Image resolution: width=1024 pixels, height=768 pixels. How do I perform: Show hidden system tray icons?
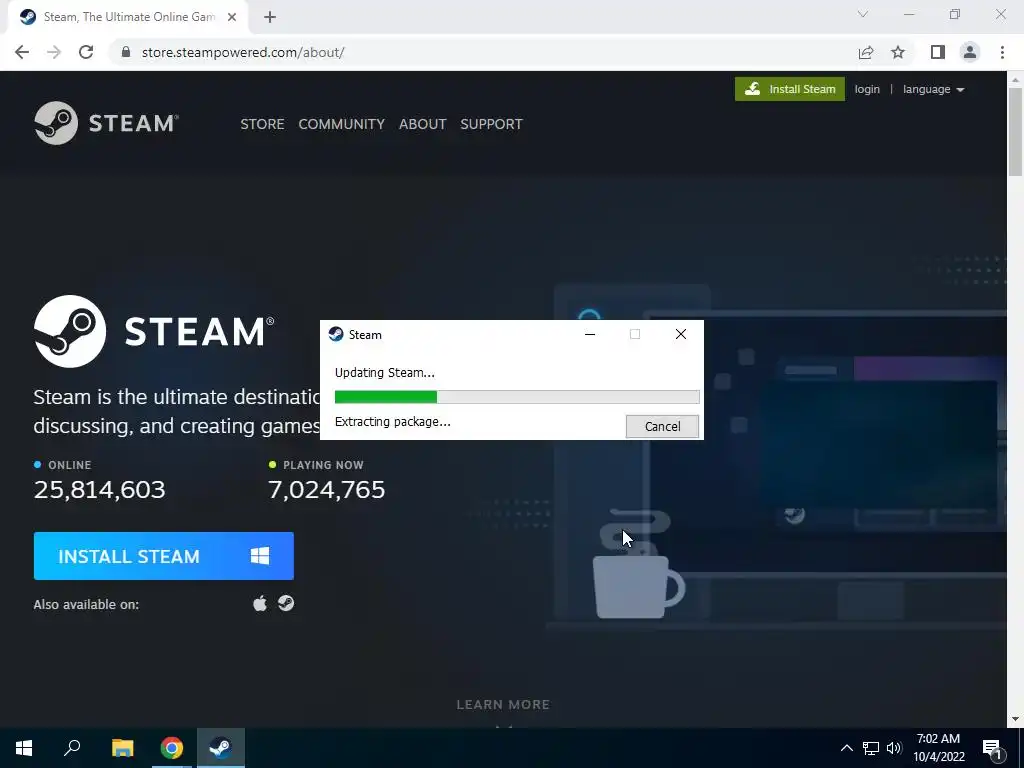click(x=846, y=748)
